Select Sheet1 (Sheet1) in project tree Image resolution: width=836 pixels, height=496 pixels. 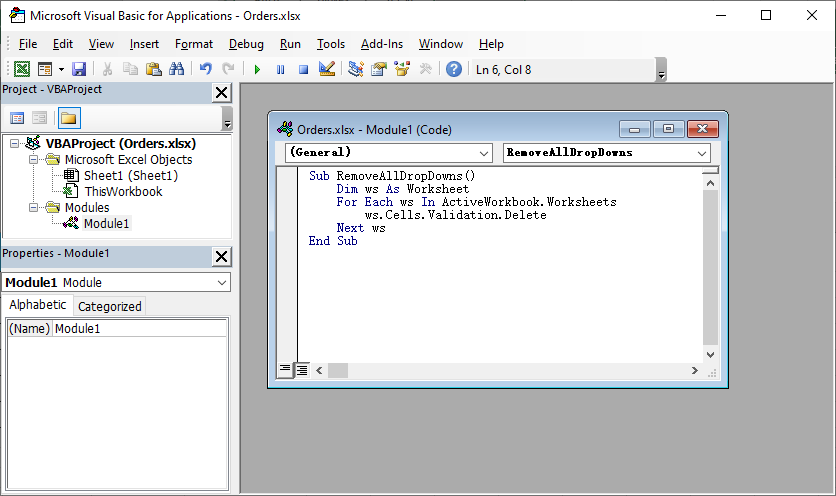(131, 175)
